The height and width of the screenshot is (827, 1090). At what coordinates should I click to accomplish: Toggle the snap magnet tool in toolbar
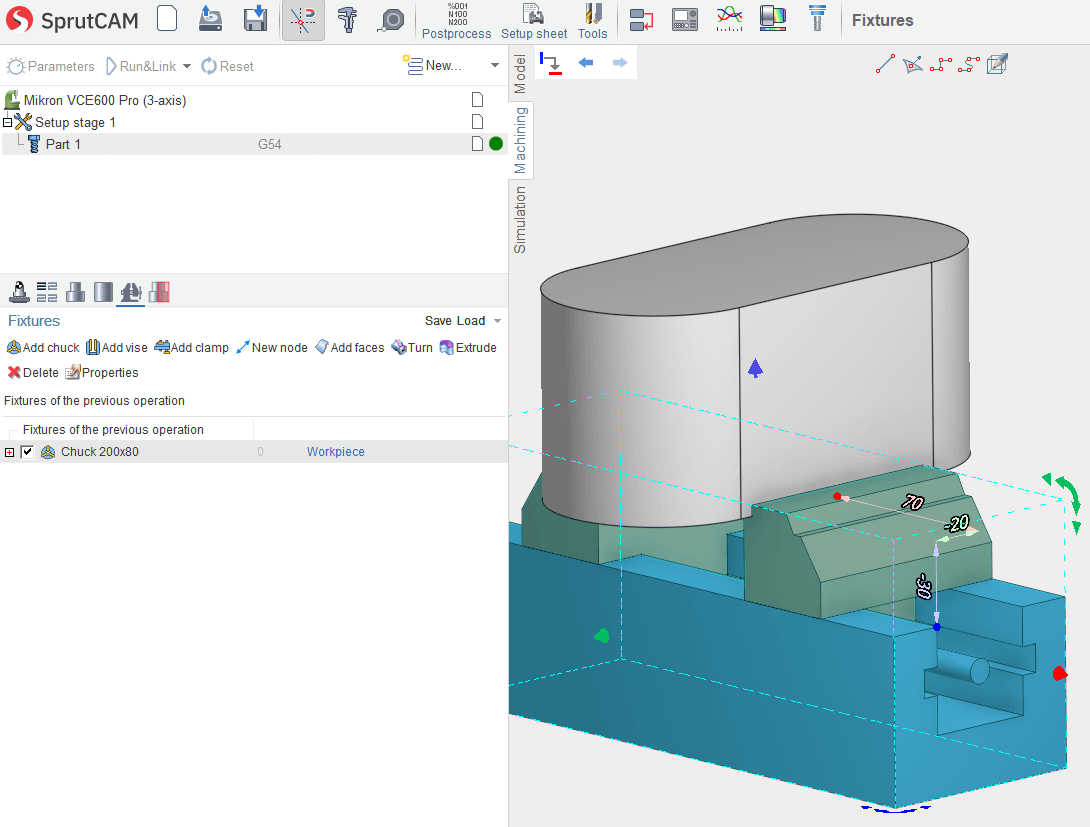pyautogui.click(x=303, y=20)
